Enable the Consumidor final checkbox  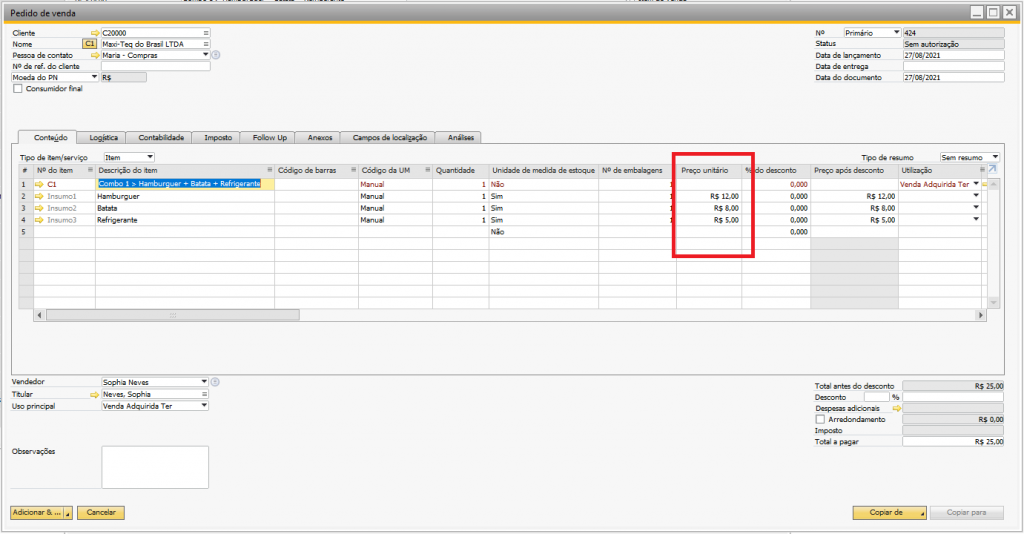click(17, 89)
